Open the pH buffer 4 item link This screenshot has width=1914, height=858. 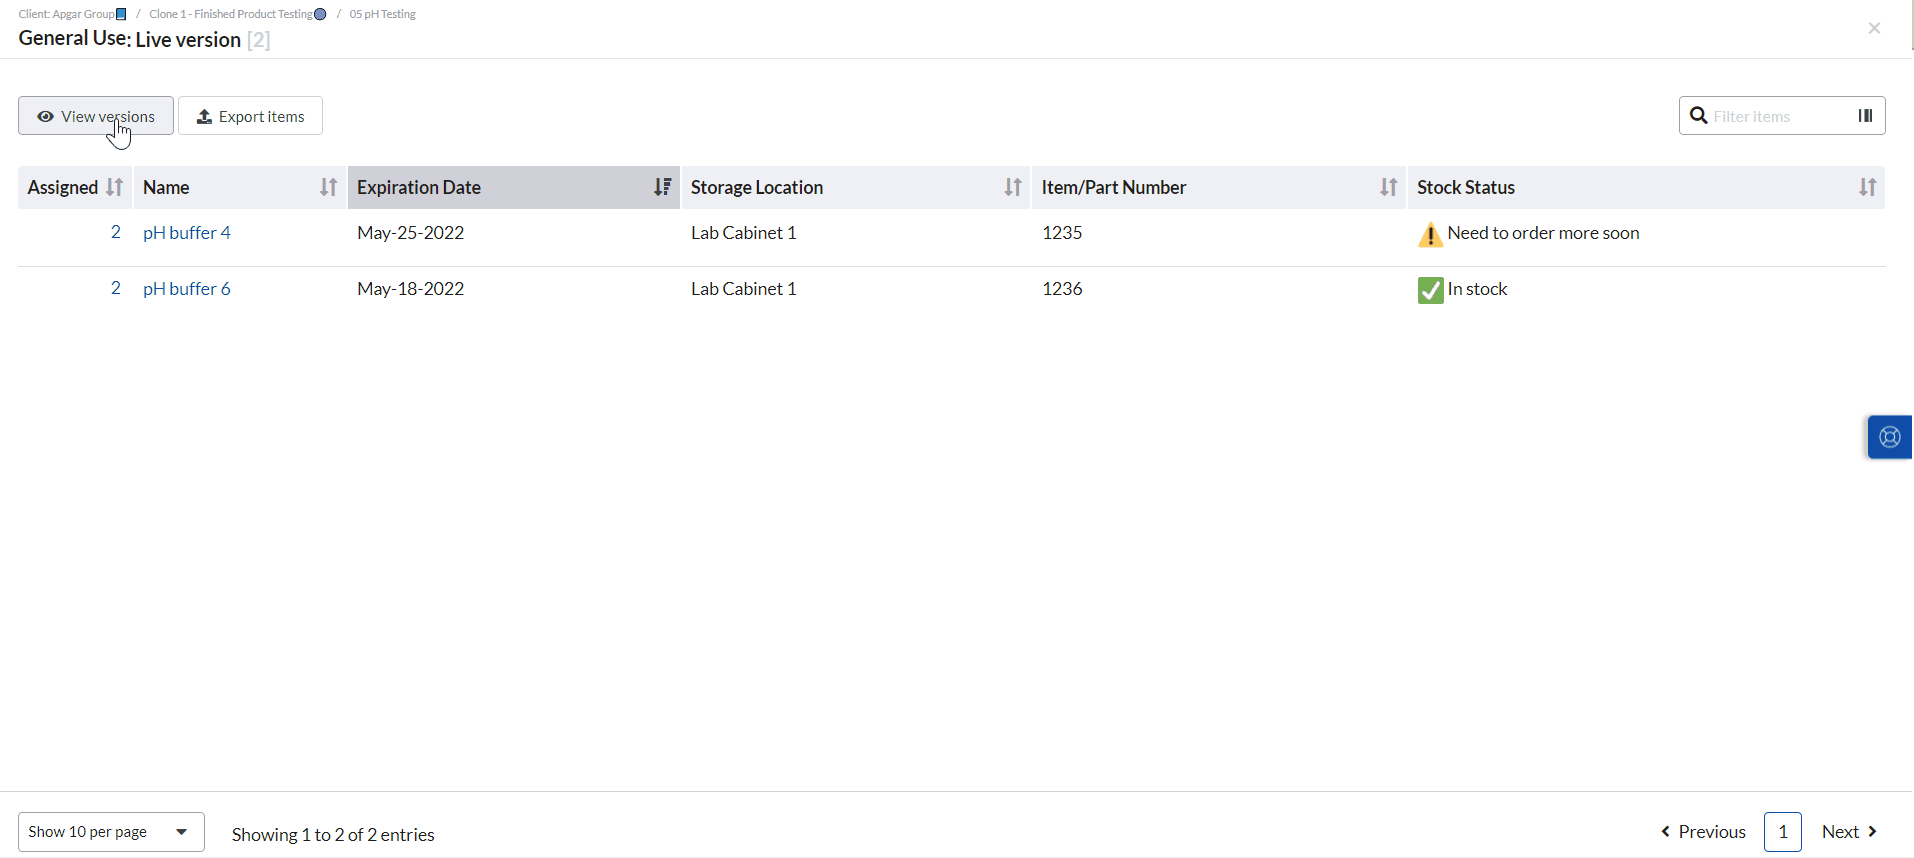187,233
